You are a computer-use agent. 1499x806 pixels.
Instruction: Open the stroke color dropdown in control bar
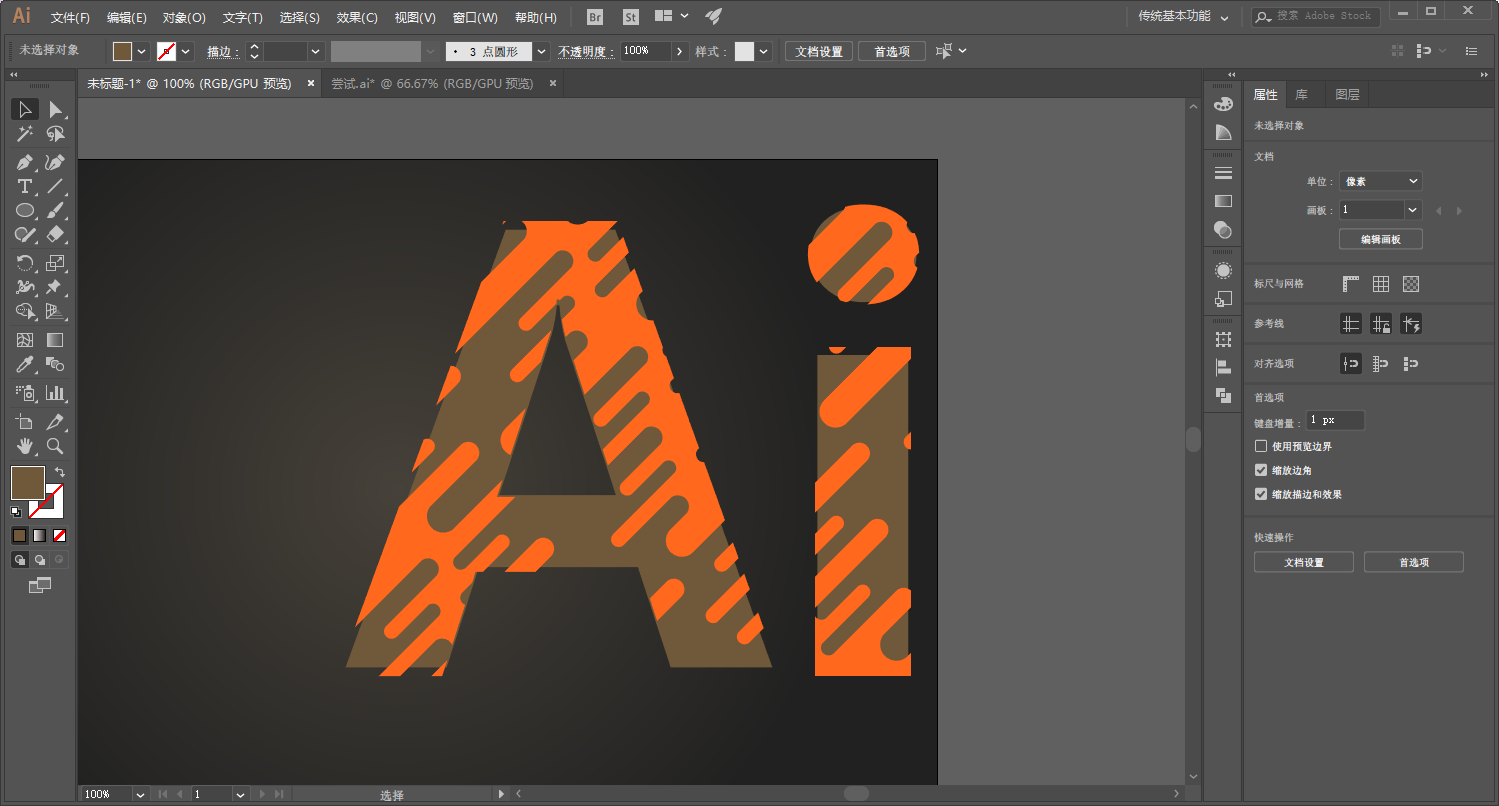pos(186,51)
